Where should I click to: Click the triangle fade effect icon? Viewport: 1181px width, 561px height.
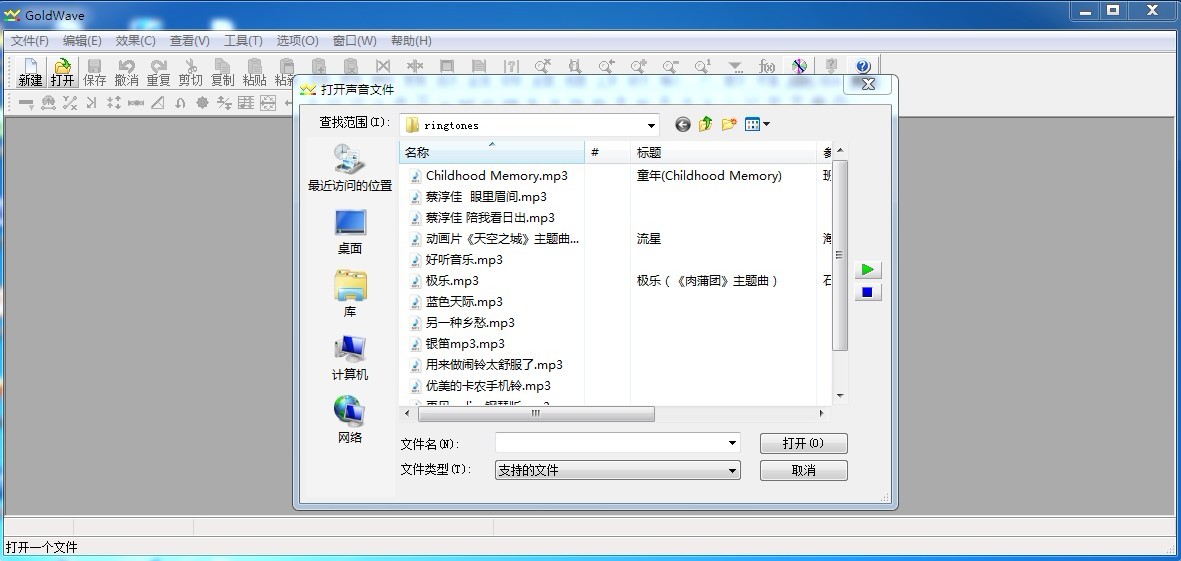tap(157, 103)
